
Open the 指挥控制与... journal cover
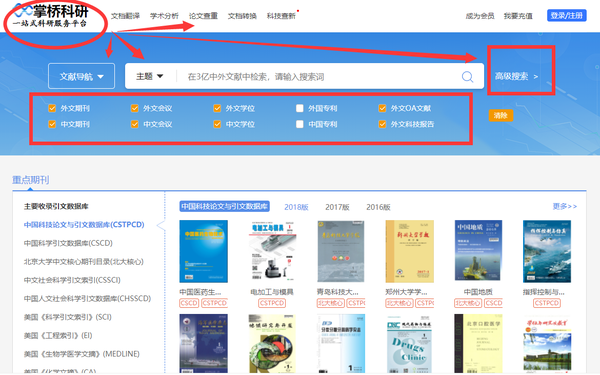point(547,251)
